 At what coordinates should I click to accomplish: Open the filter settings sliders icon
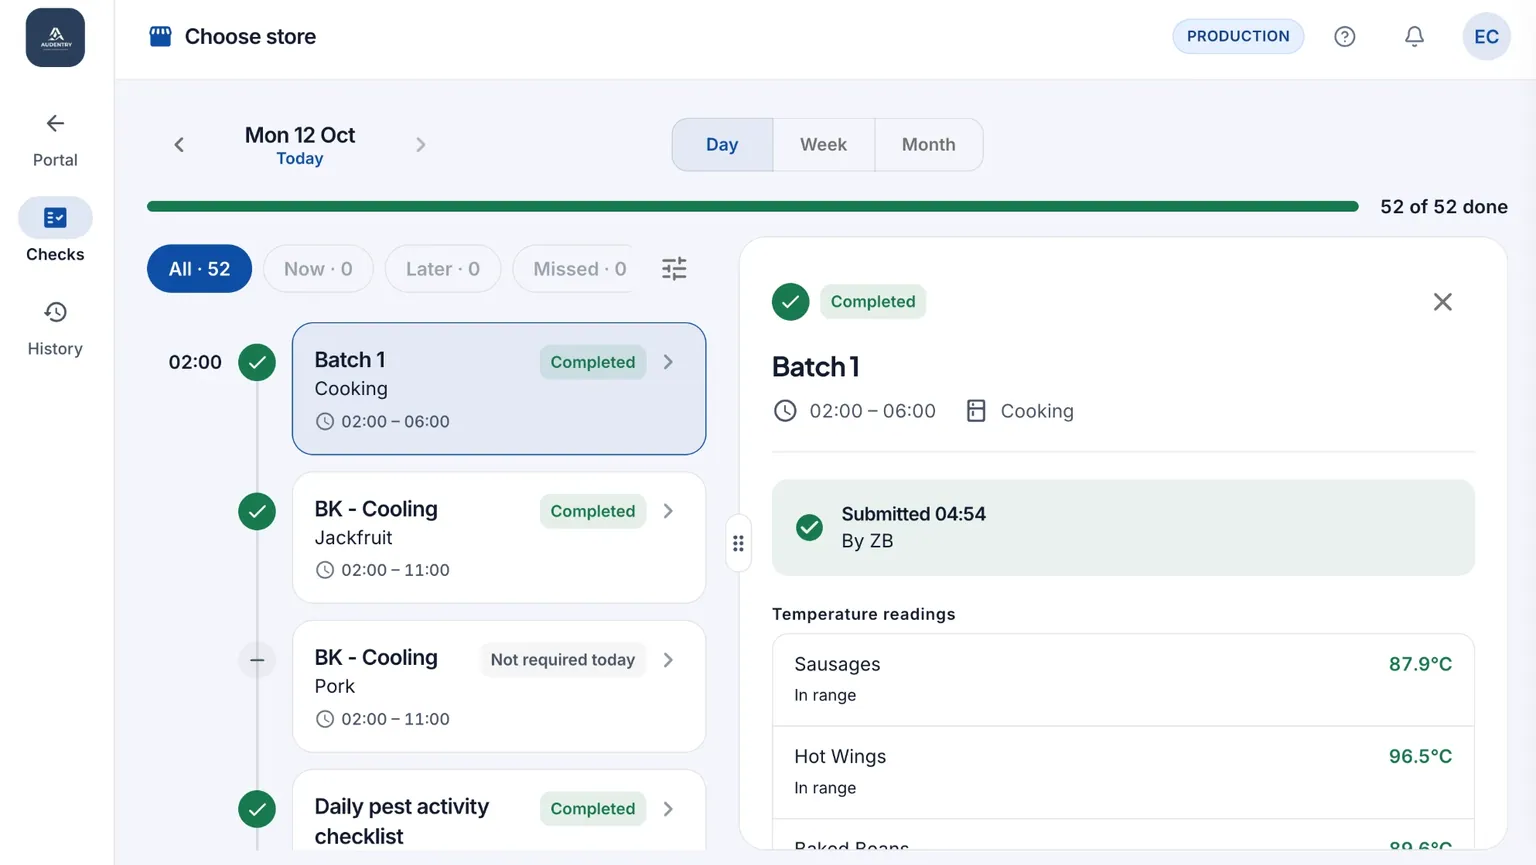point(674,268)
